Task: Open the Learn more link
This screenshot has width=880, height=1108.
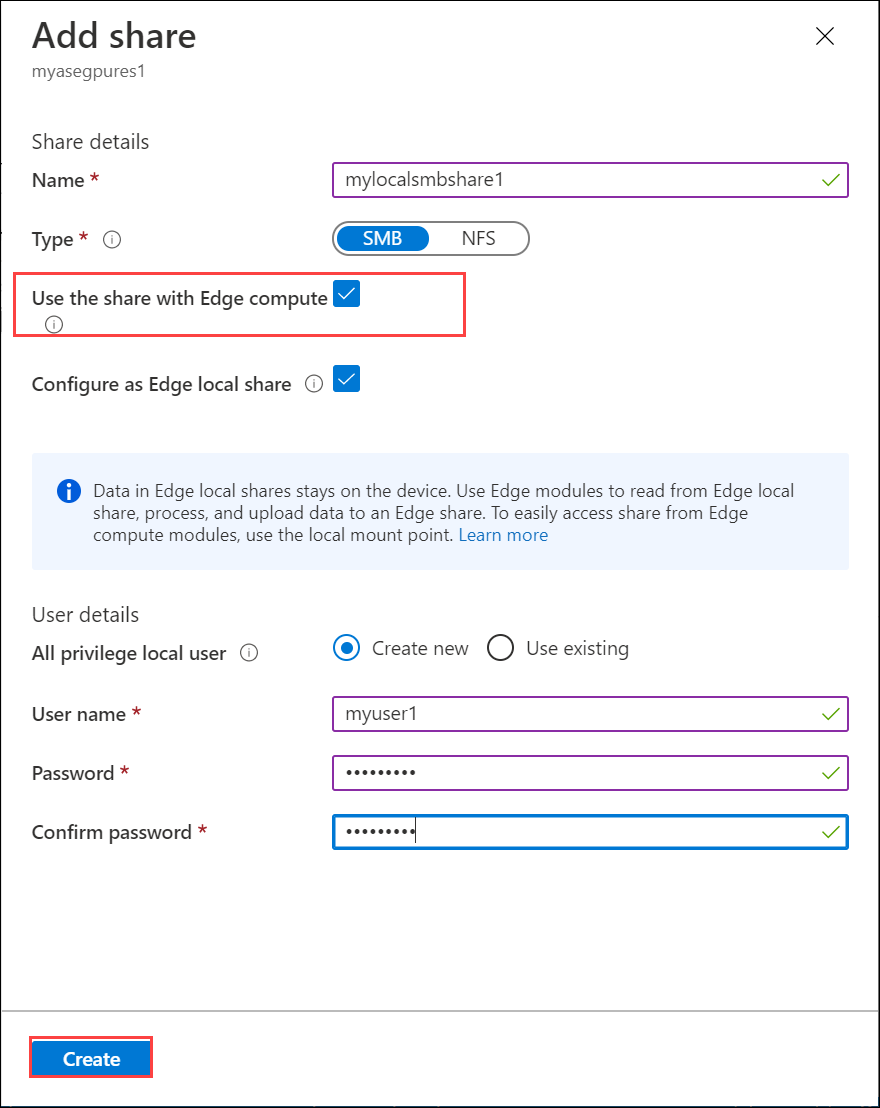Action: coord(503,534)
